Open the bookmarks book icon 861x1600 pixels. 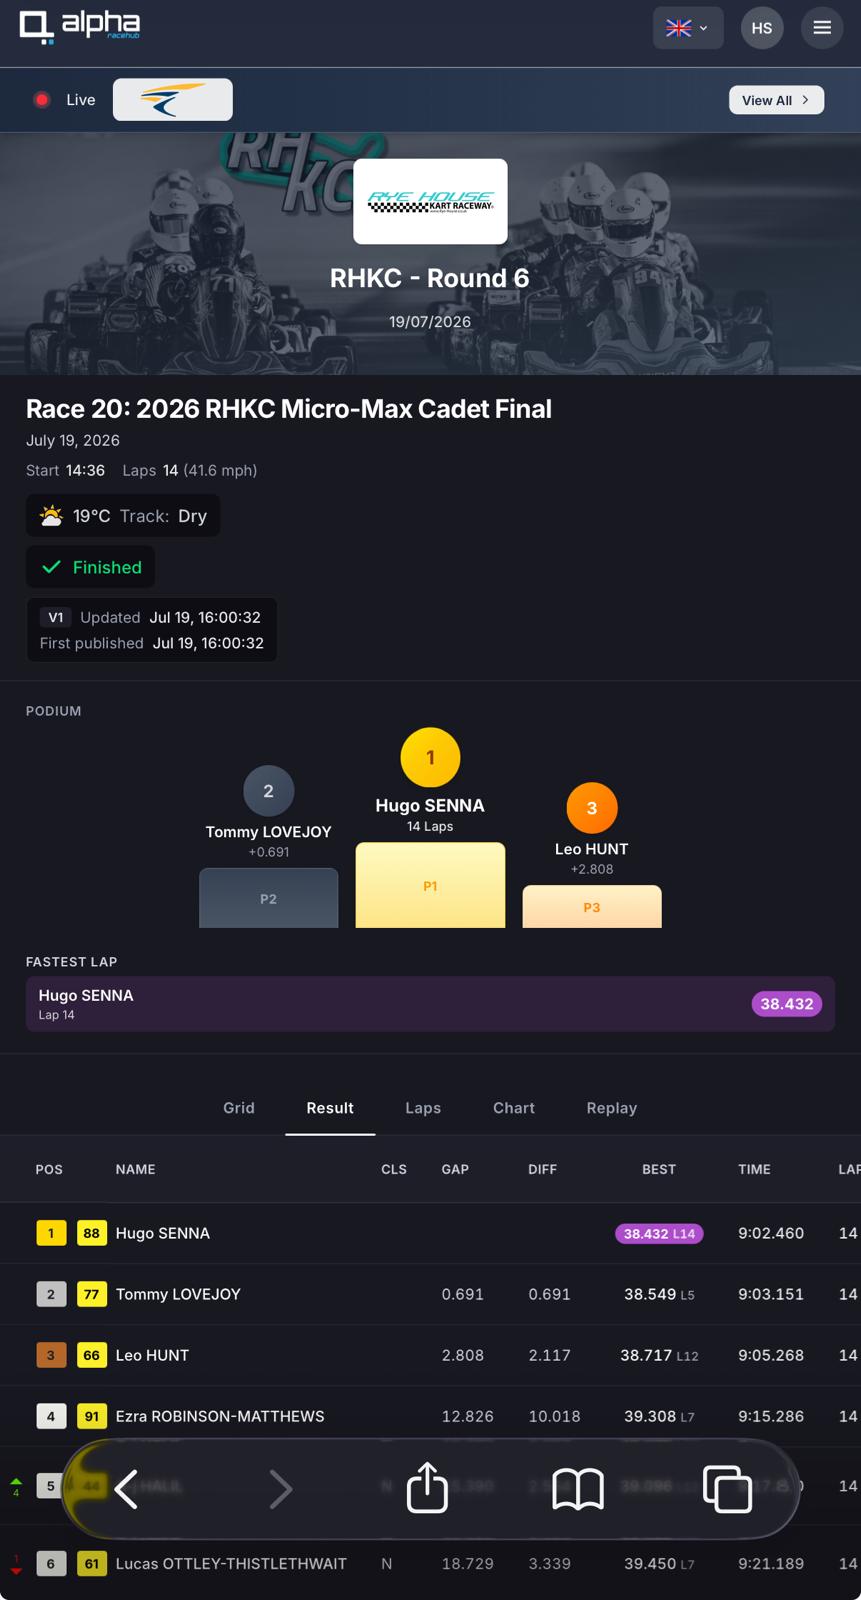[578, 1489]
